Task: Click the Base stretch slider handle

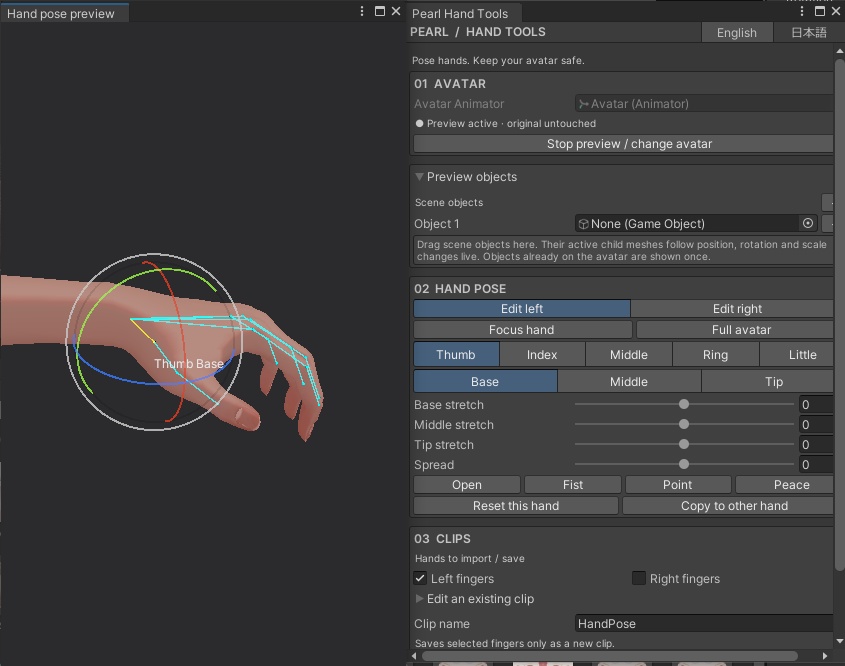Action: [684, 404]
